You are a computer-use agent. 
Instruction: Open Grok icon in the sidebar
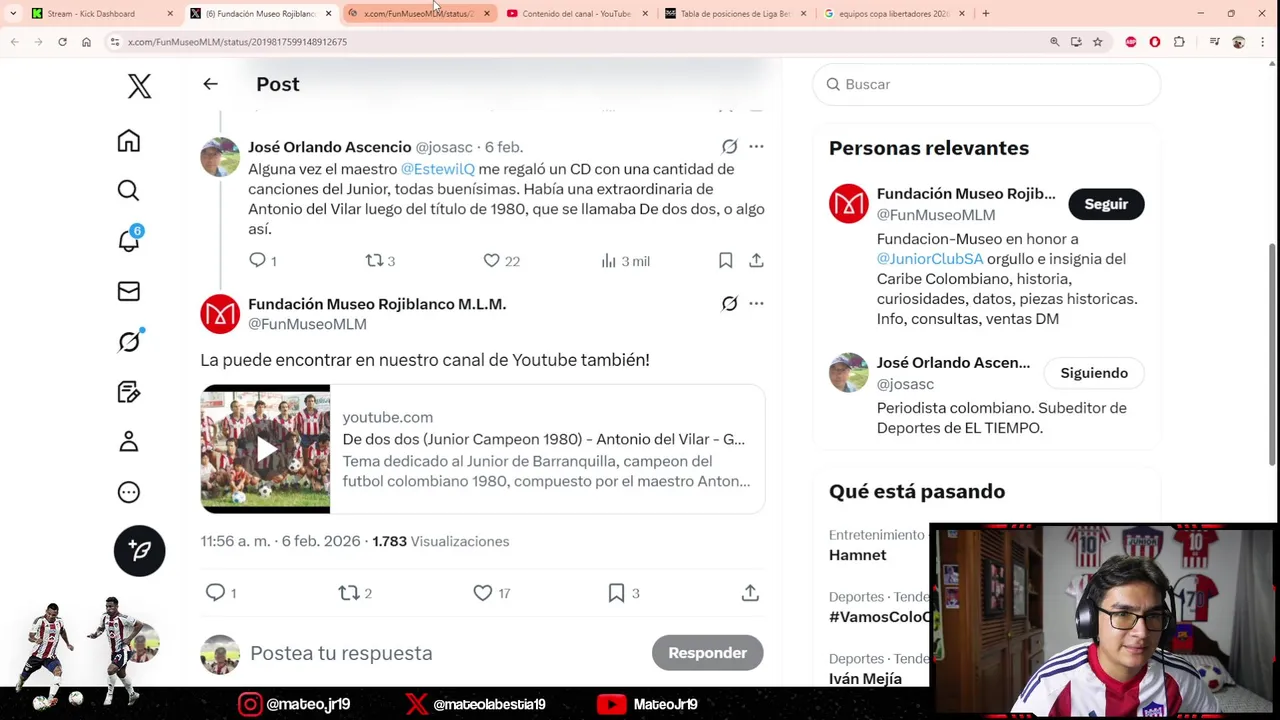pyautogui.click(x=129, y=341)
